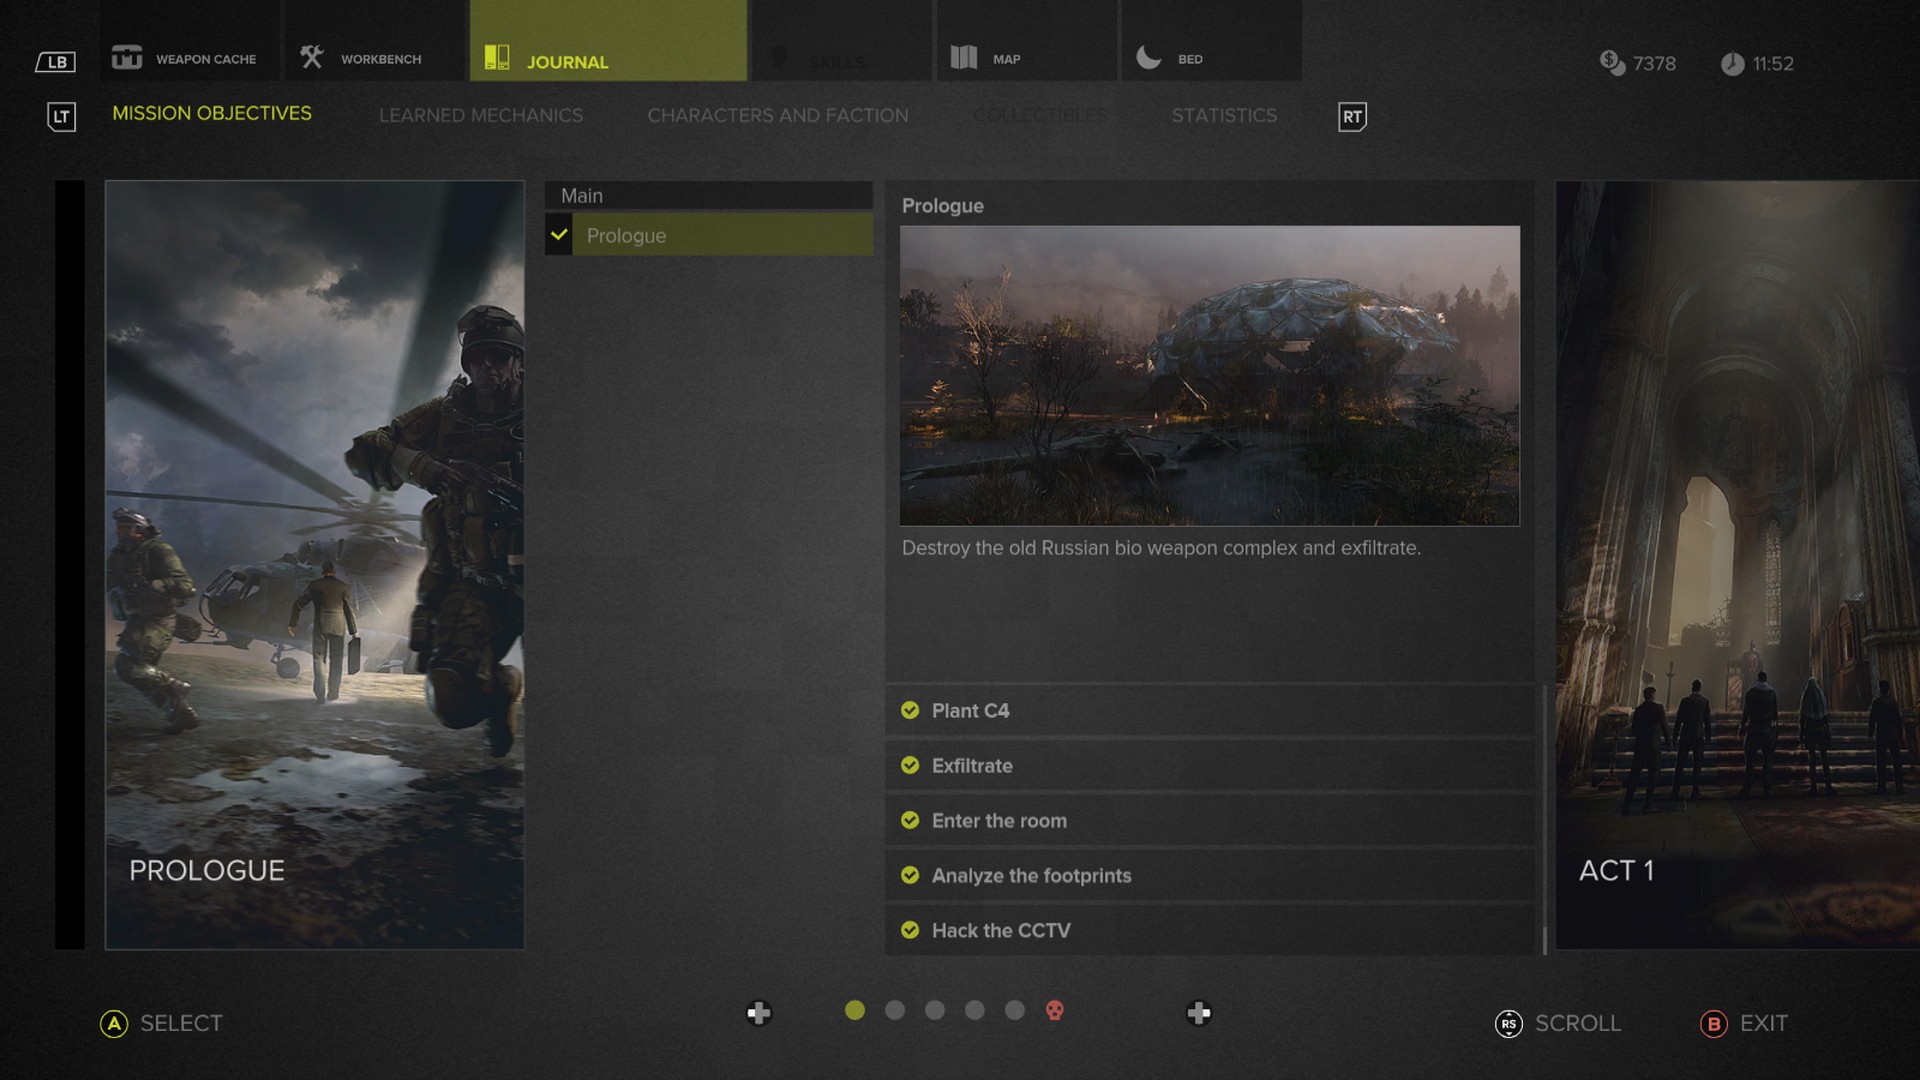Select the PROLOGUE chapter card
Screen dimensions: 1920x1080
pyautogui.click(x=315, y=565)
